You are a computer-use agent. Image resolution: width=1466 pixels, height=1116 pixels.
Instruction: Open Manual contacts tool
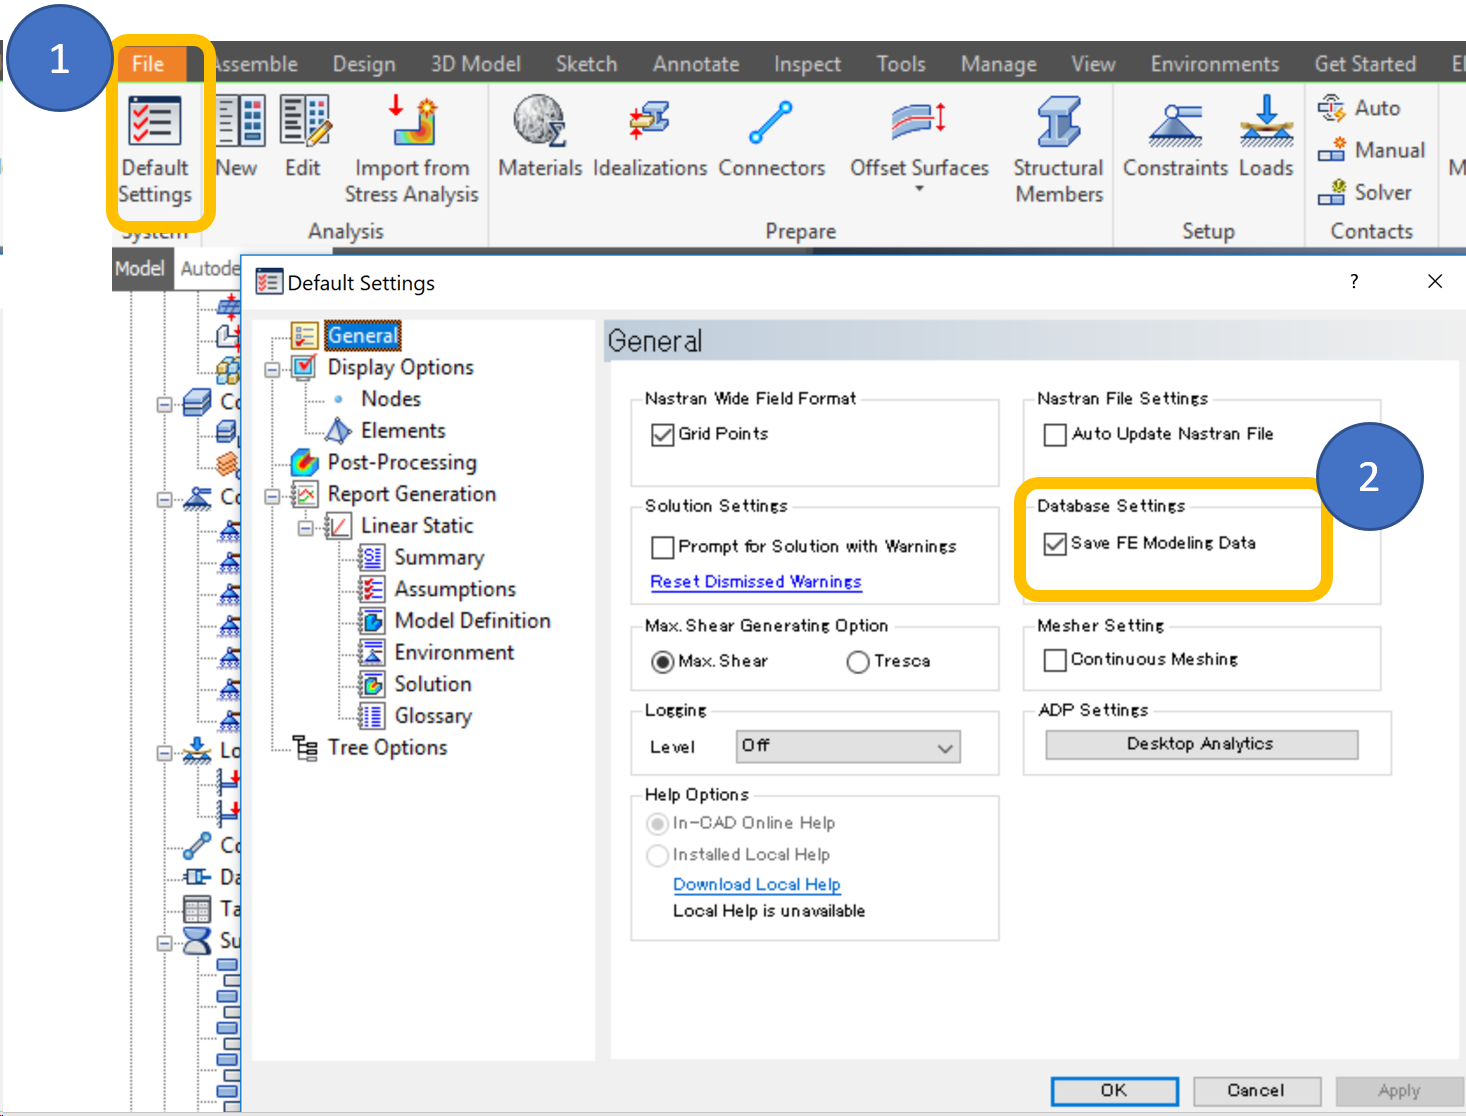click(1371, 150)
